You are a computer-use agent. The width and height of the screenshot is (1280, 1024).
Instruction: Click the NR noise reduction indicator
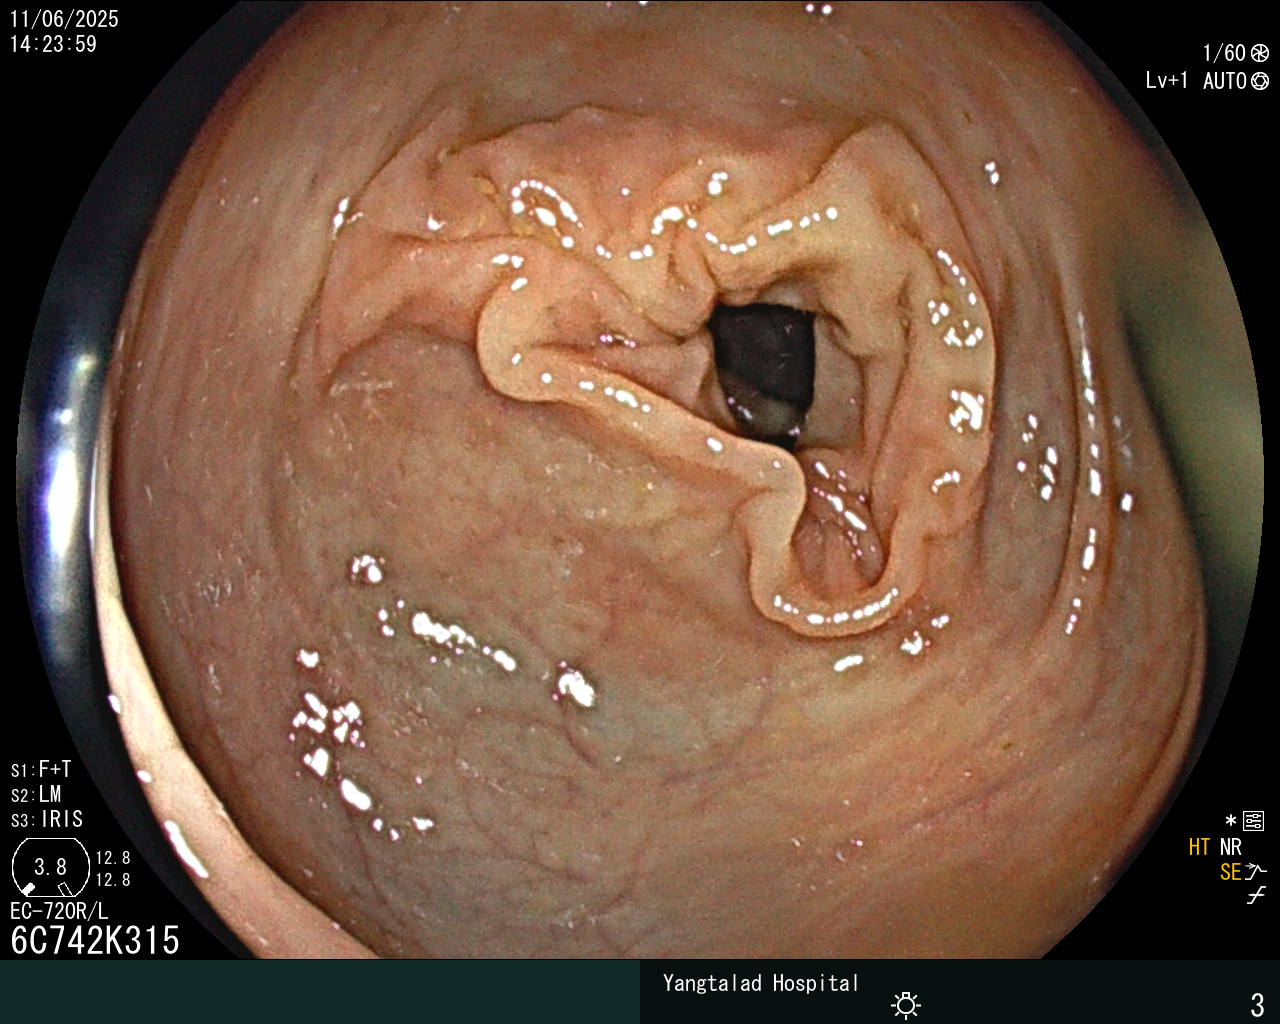point(1230,848)
